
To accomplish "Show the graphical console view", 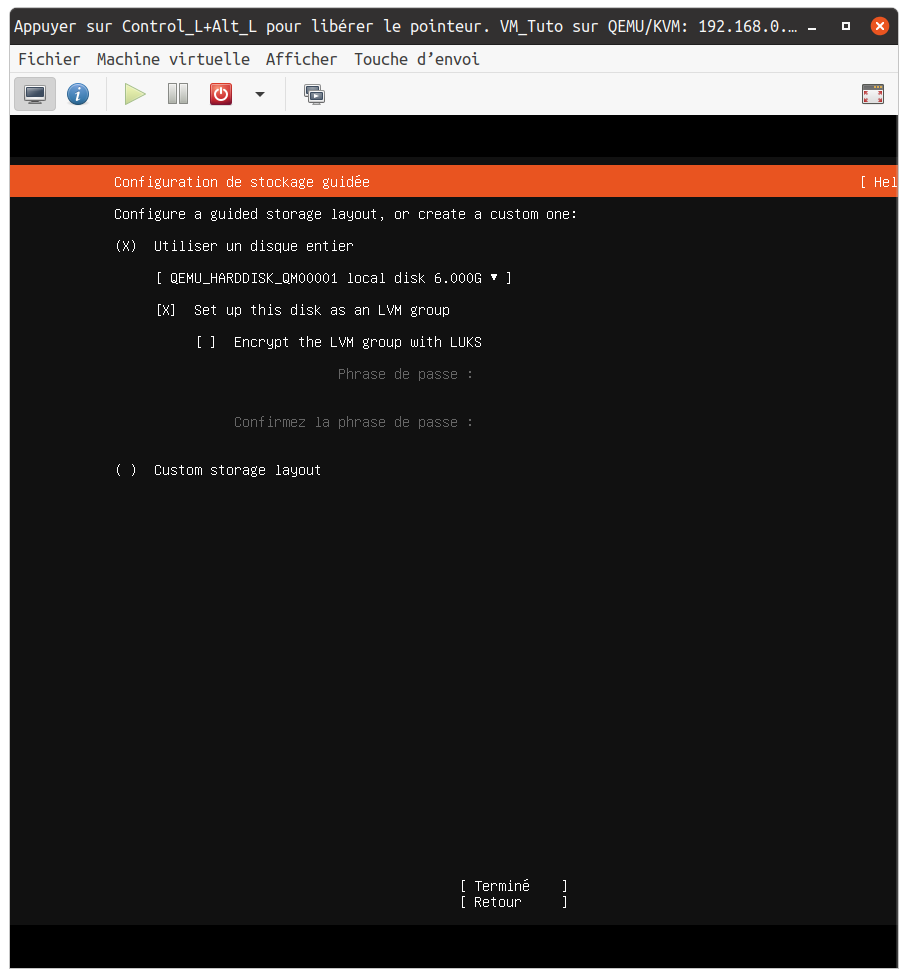I will (35, 95).
